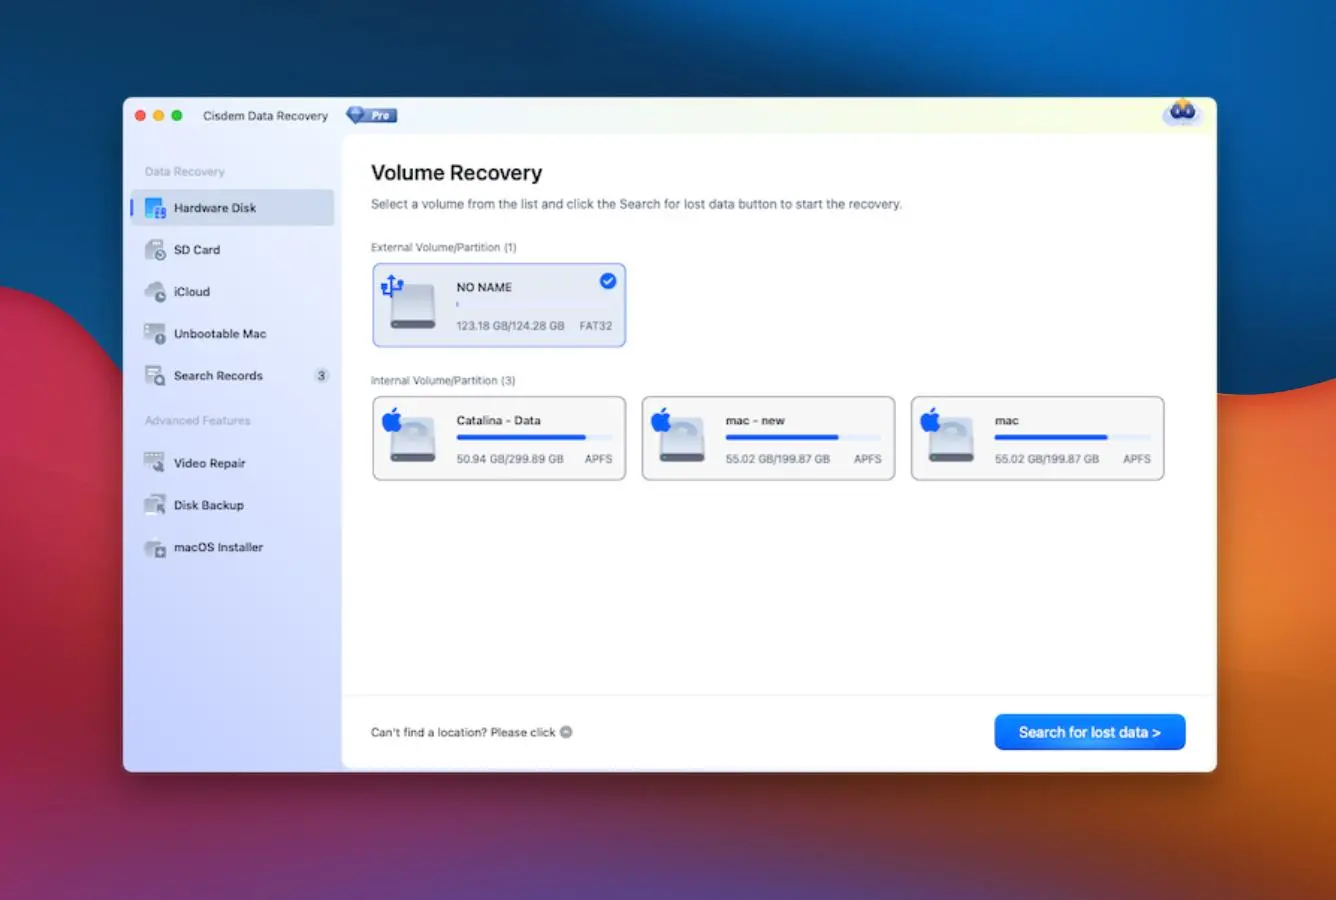Click the Search Records count badge 3
The image size is (1336, 900).
tap(321, 376)
